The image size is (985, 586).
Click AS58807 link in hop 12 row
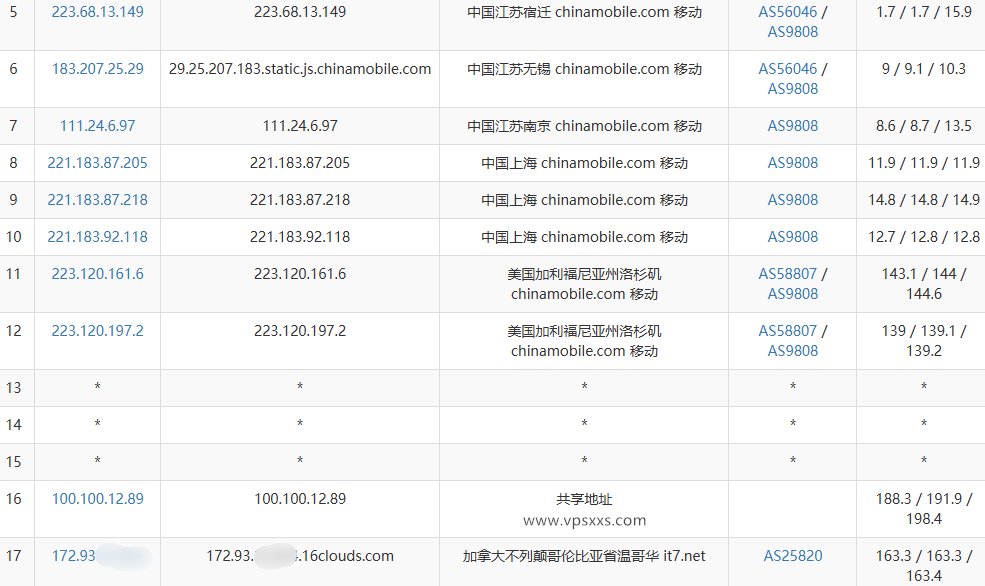pos(788,331)
